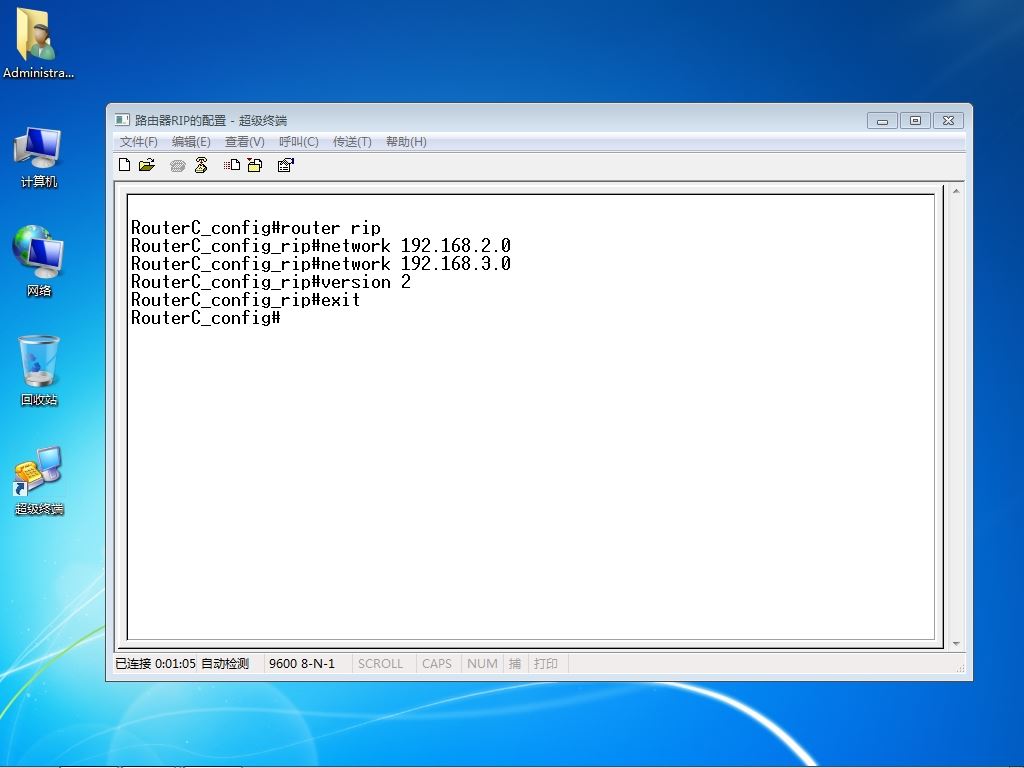Click the 已连接 0:01:05 status text
The width and height of the screenshot is (1024, 768).
coord(155,664)
